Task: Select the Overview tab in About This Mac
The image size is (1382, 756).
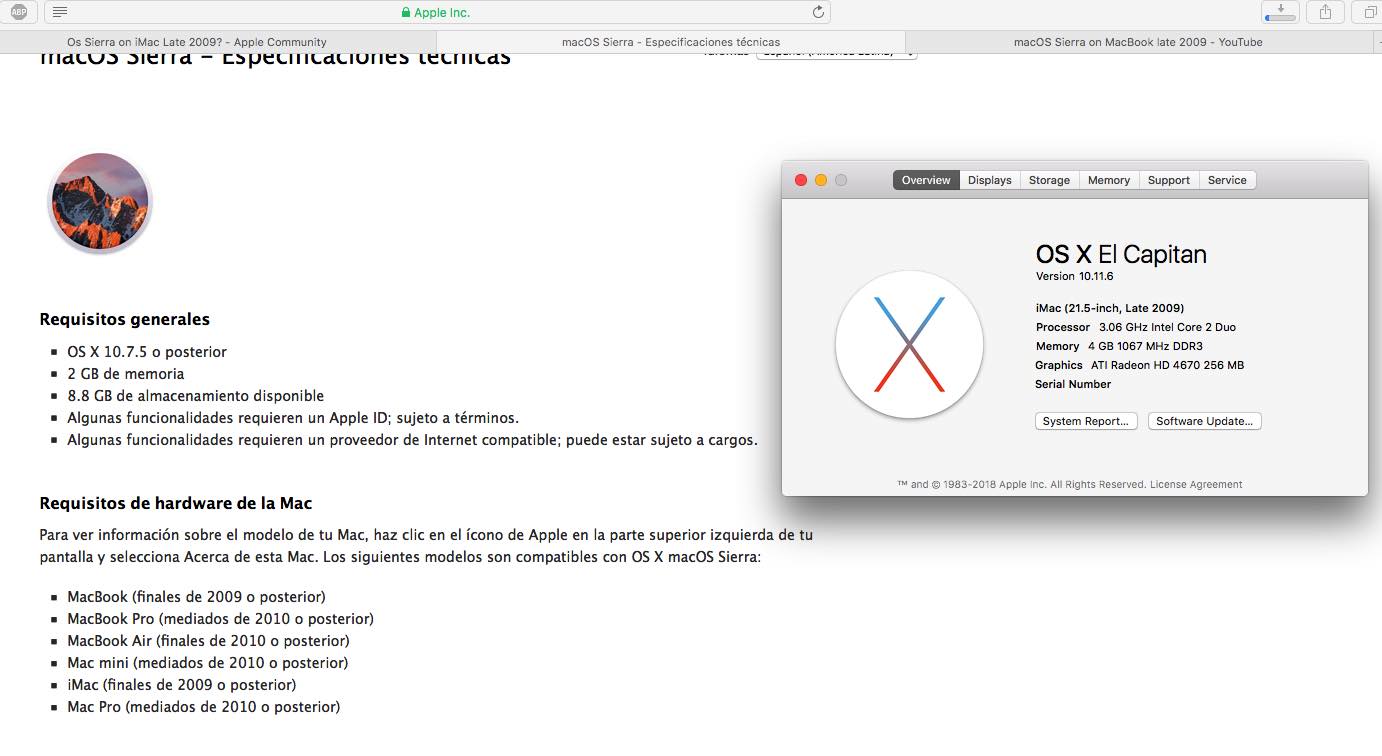Action: 926,180
